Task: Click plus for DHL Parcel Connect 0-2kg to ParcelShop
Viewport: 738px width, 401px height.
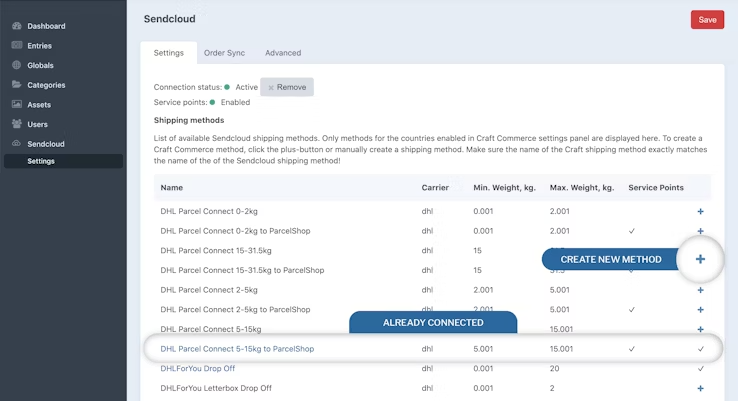Action: tap(700, 231)
